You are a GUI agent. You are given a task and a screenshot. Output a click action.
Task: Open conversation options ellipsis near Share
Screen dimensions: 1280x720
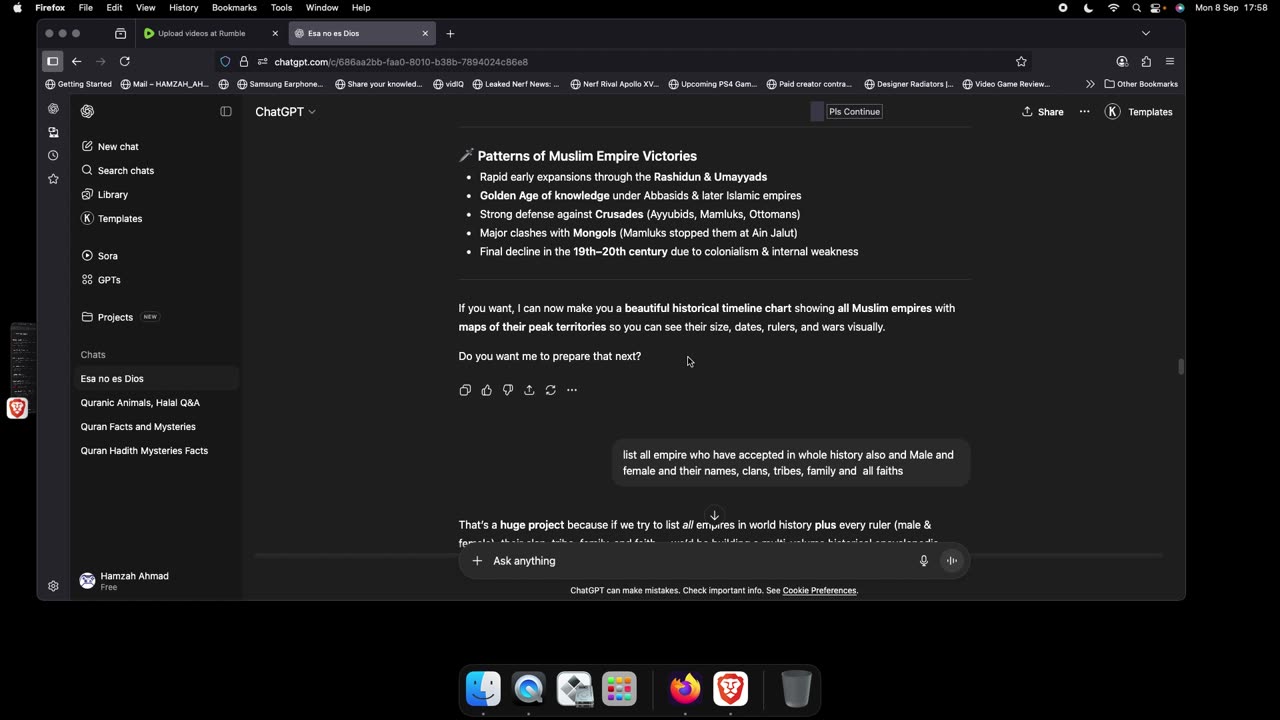tap(1084, 112)
